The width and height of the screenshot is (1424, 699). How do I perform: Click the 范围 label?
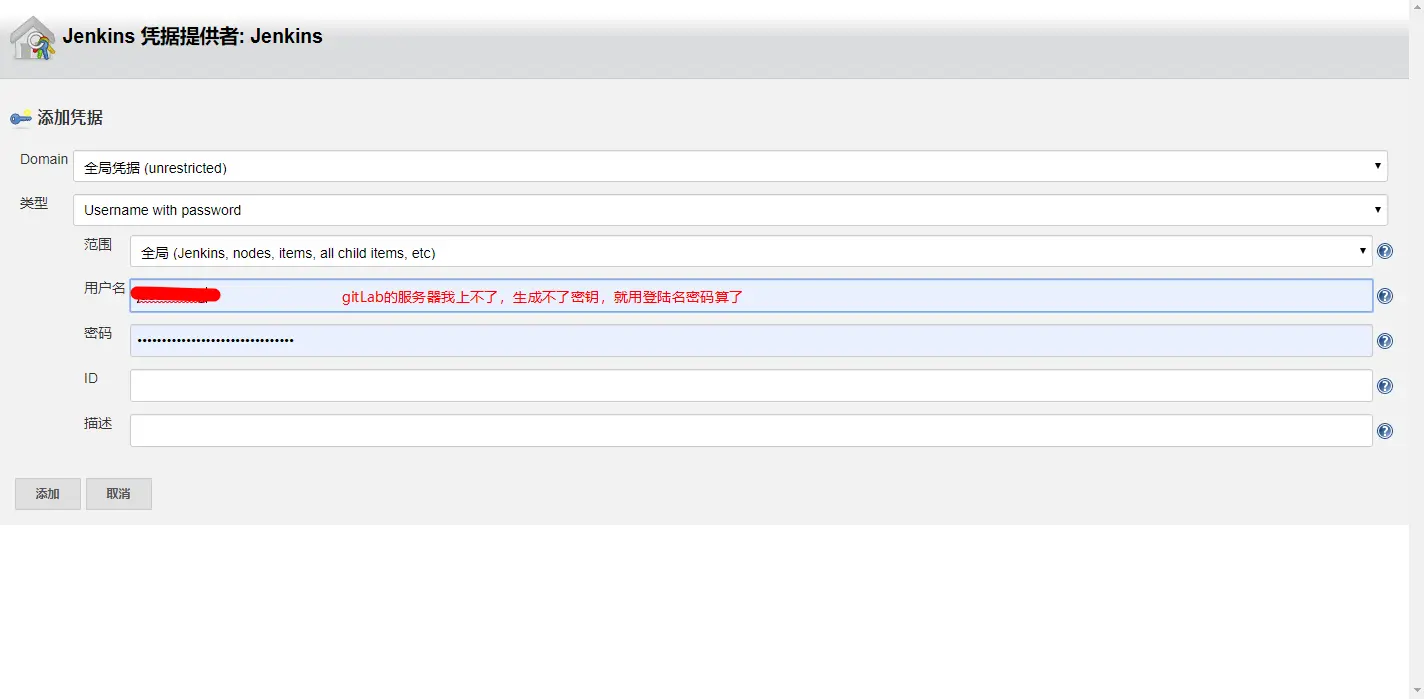point(98,244)
